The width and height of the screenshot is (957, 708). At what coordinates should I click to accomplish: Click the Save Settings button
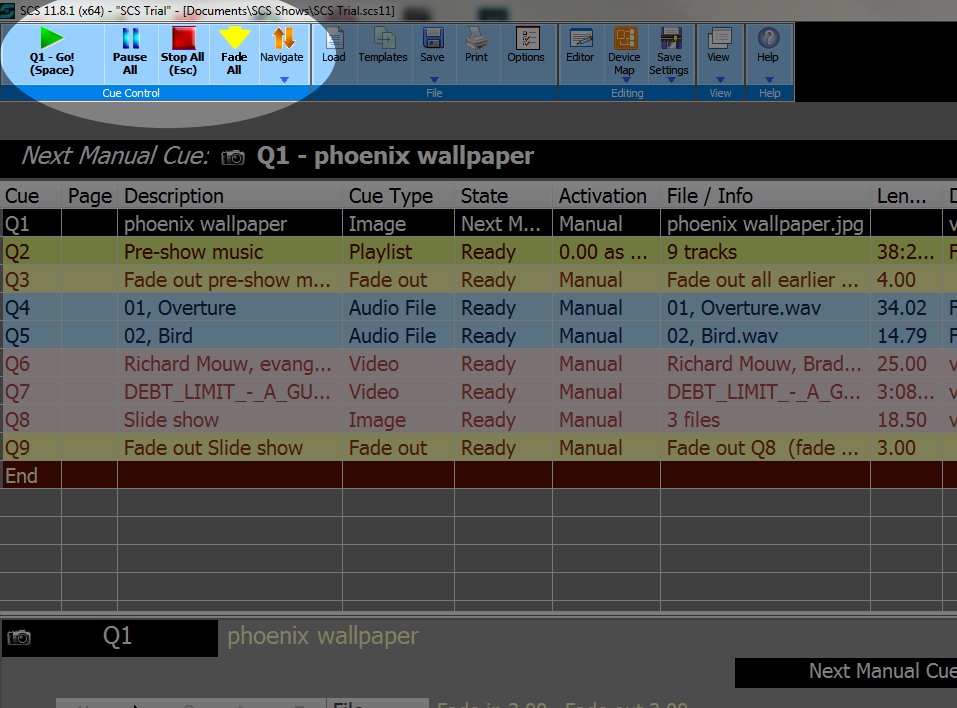pos(668,52)
